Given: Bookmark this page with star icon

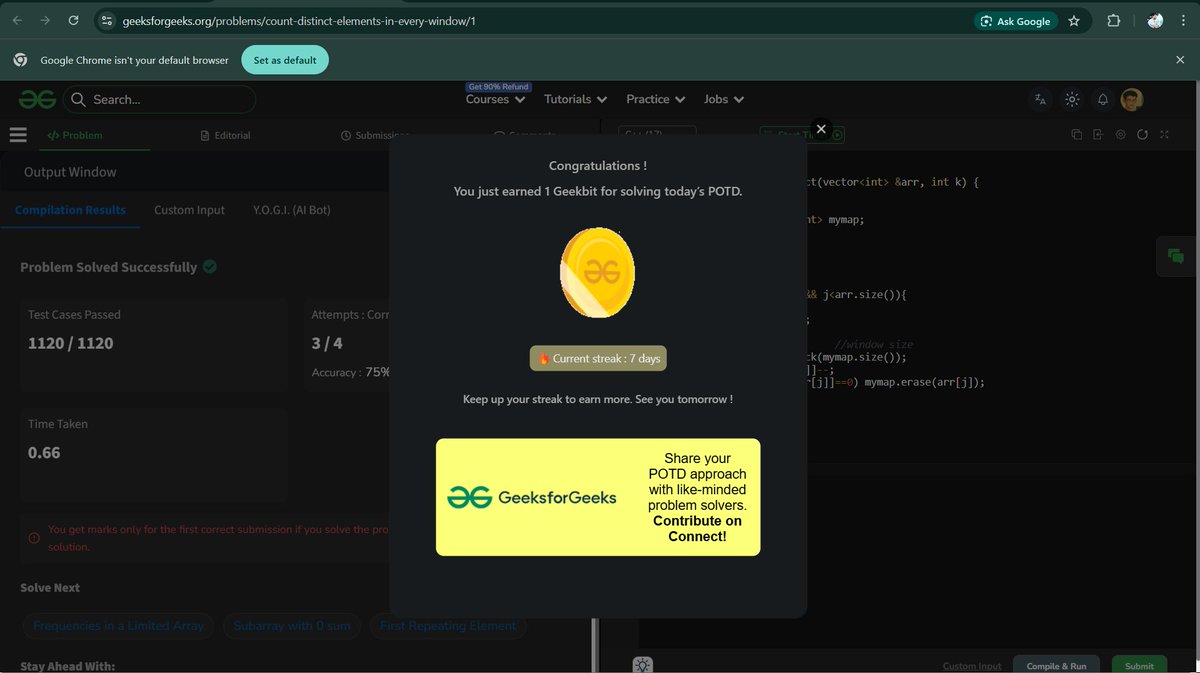Looking at the screenshot, I should pyautogui.click(x=1074, y=20).
